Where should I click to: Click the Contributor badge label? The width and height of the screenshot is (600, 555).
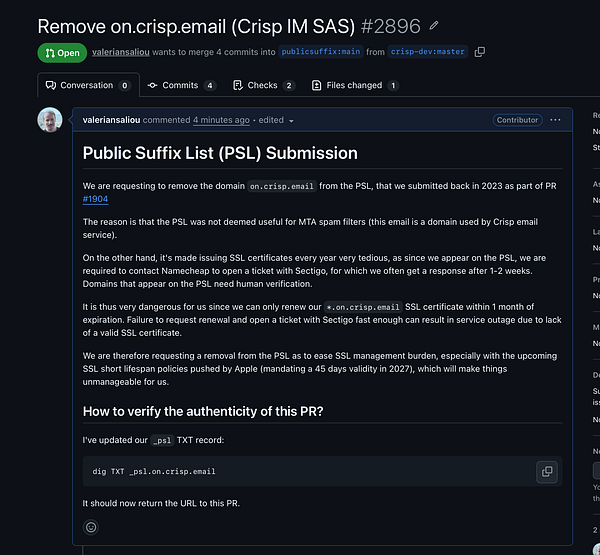coord(517,120)
